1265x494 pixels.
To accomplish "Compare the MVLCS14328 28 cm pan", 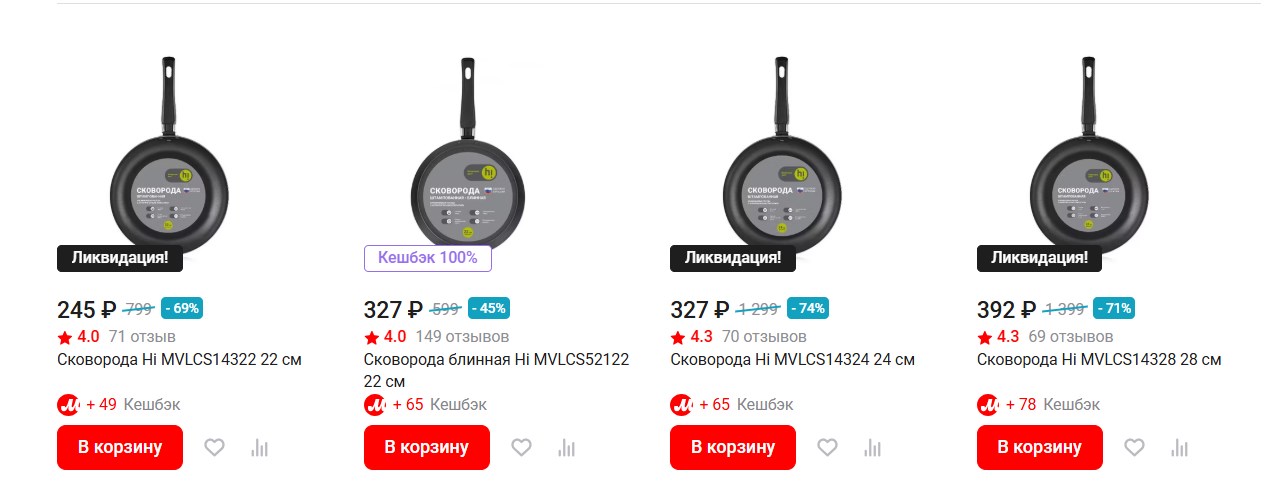I will [1180, 447].
